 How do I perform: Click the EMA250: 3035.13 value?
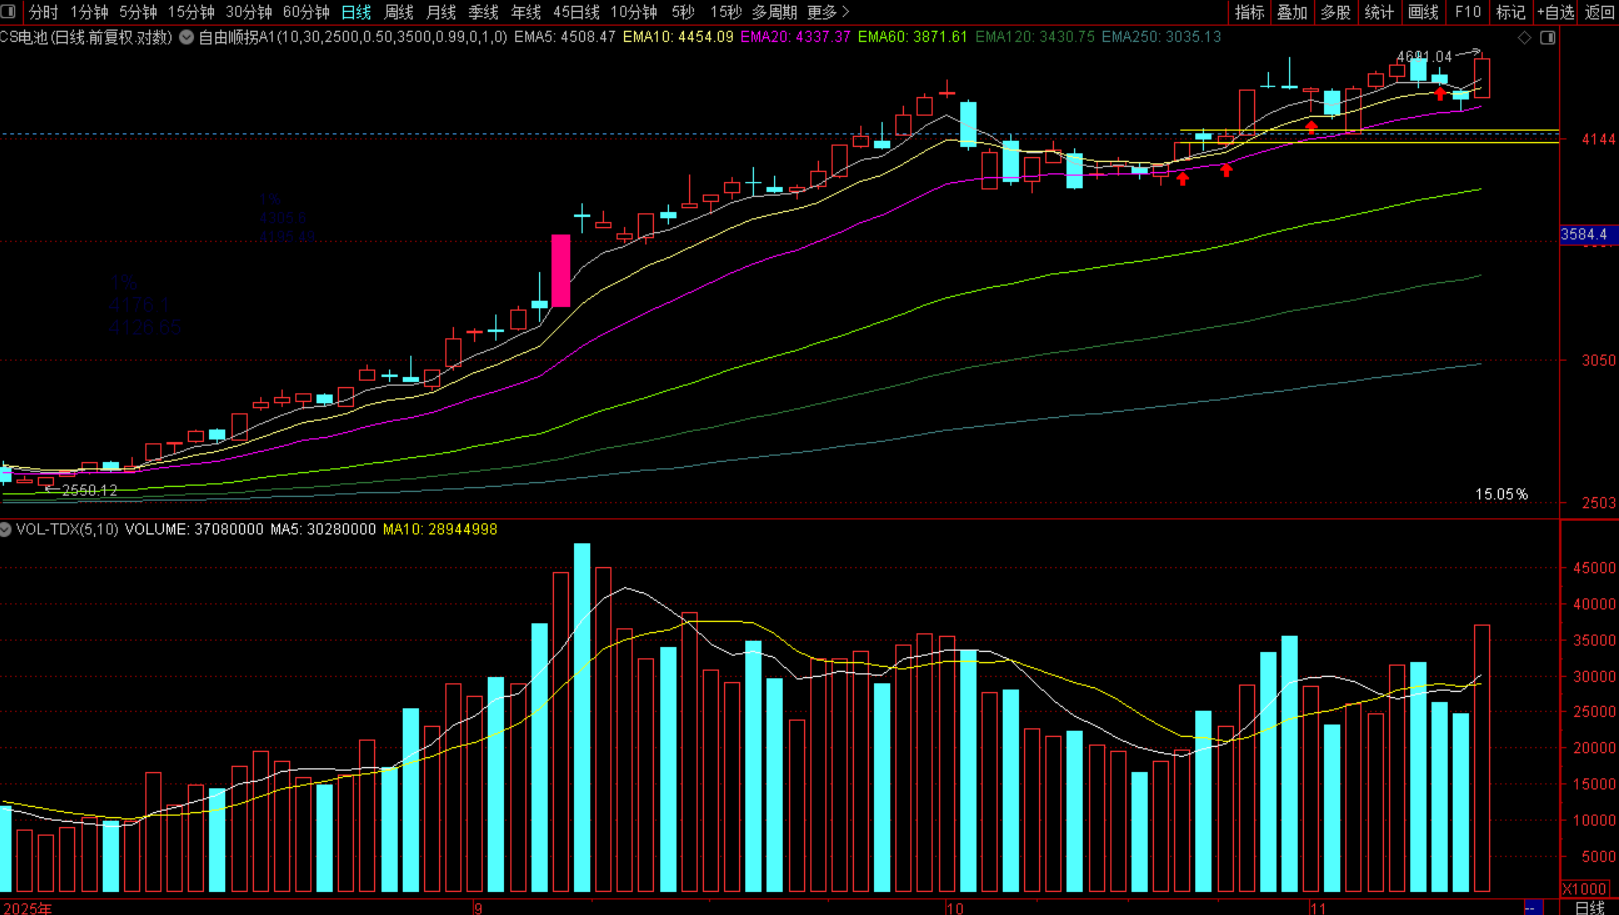[1161, 37]
